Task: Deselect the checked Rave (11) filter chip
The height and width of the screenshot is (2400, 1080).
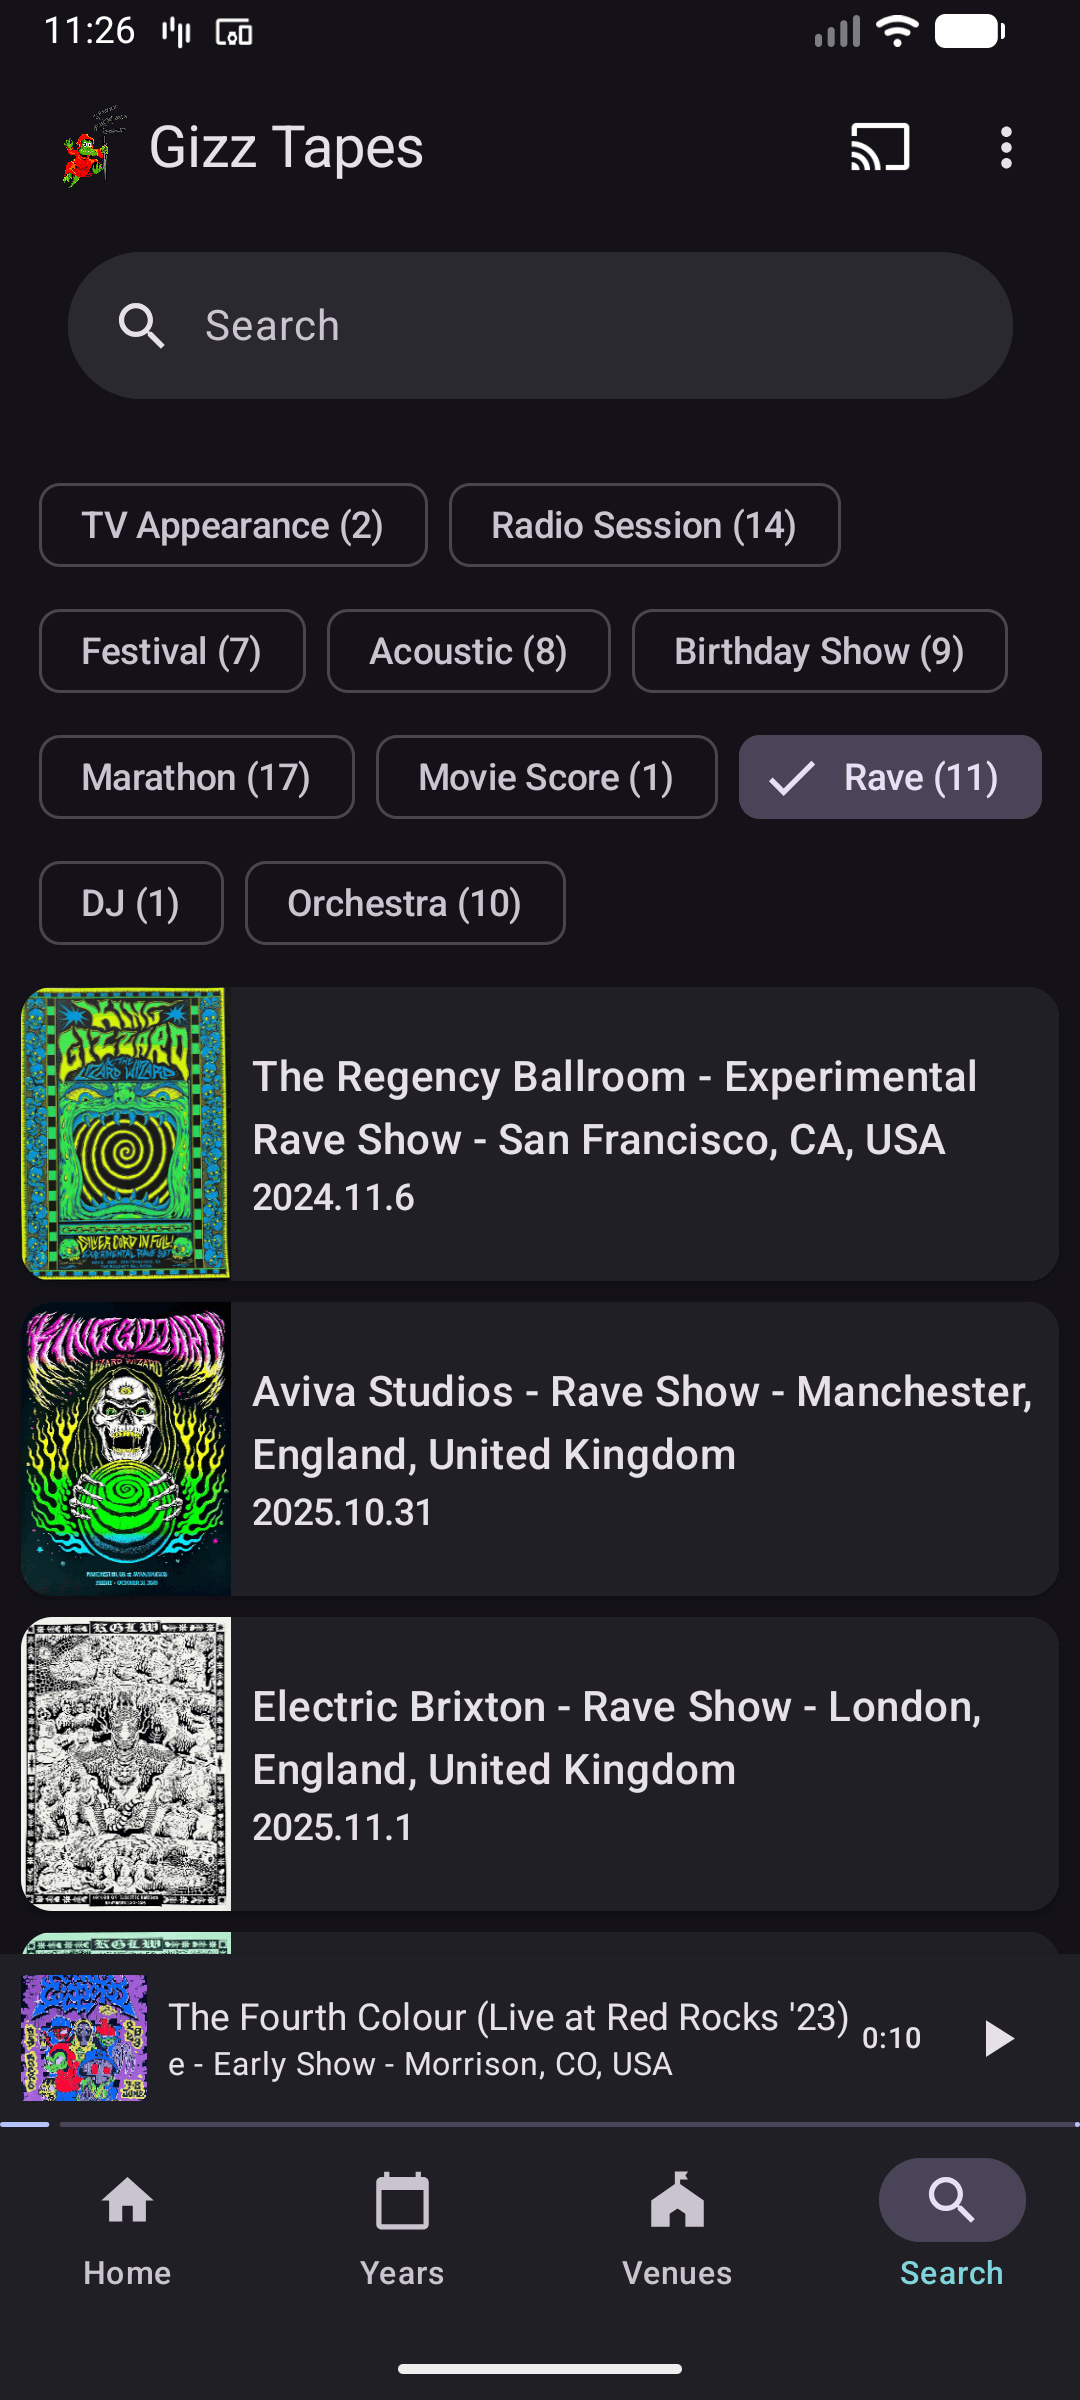Action: point(890,777)
